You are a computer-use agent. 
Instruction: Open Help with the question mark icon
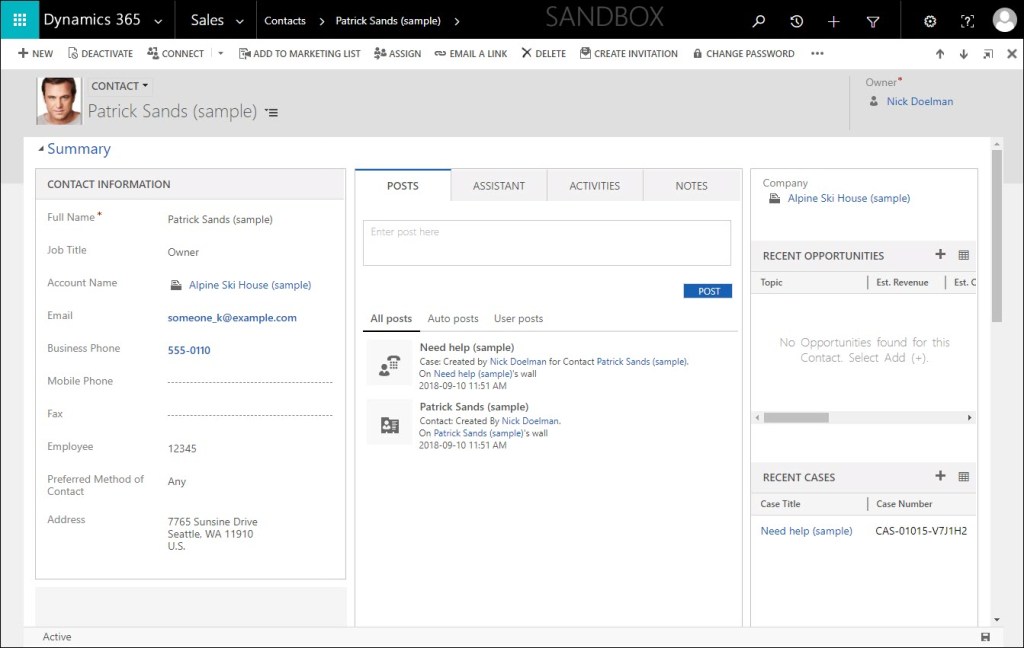[x=966, y=19]
